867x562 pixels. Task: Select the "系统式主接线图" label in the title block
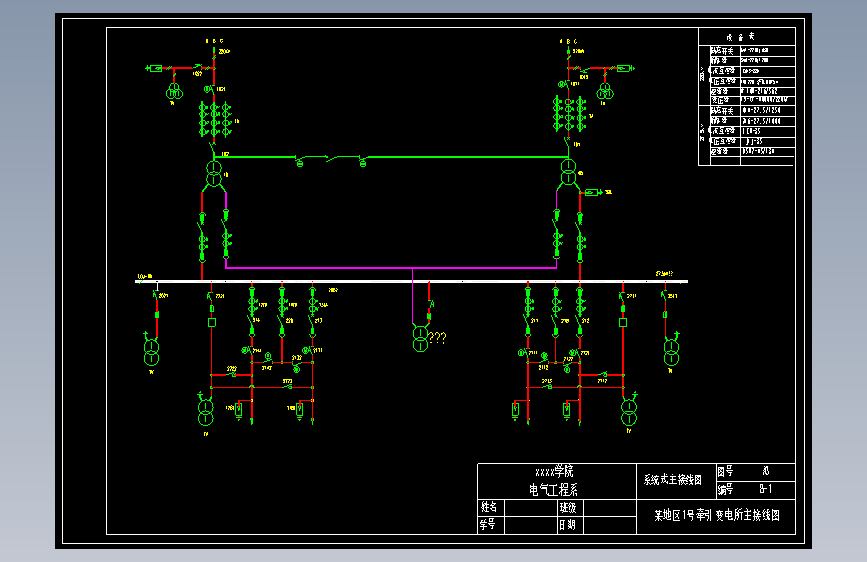(x=672, y=480)
